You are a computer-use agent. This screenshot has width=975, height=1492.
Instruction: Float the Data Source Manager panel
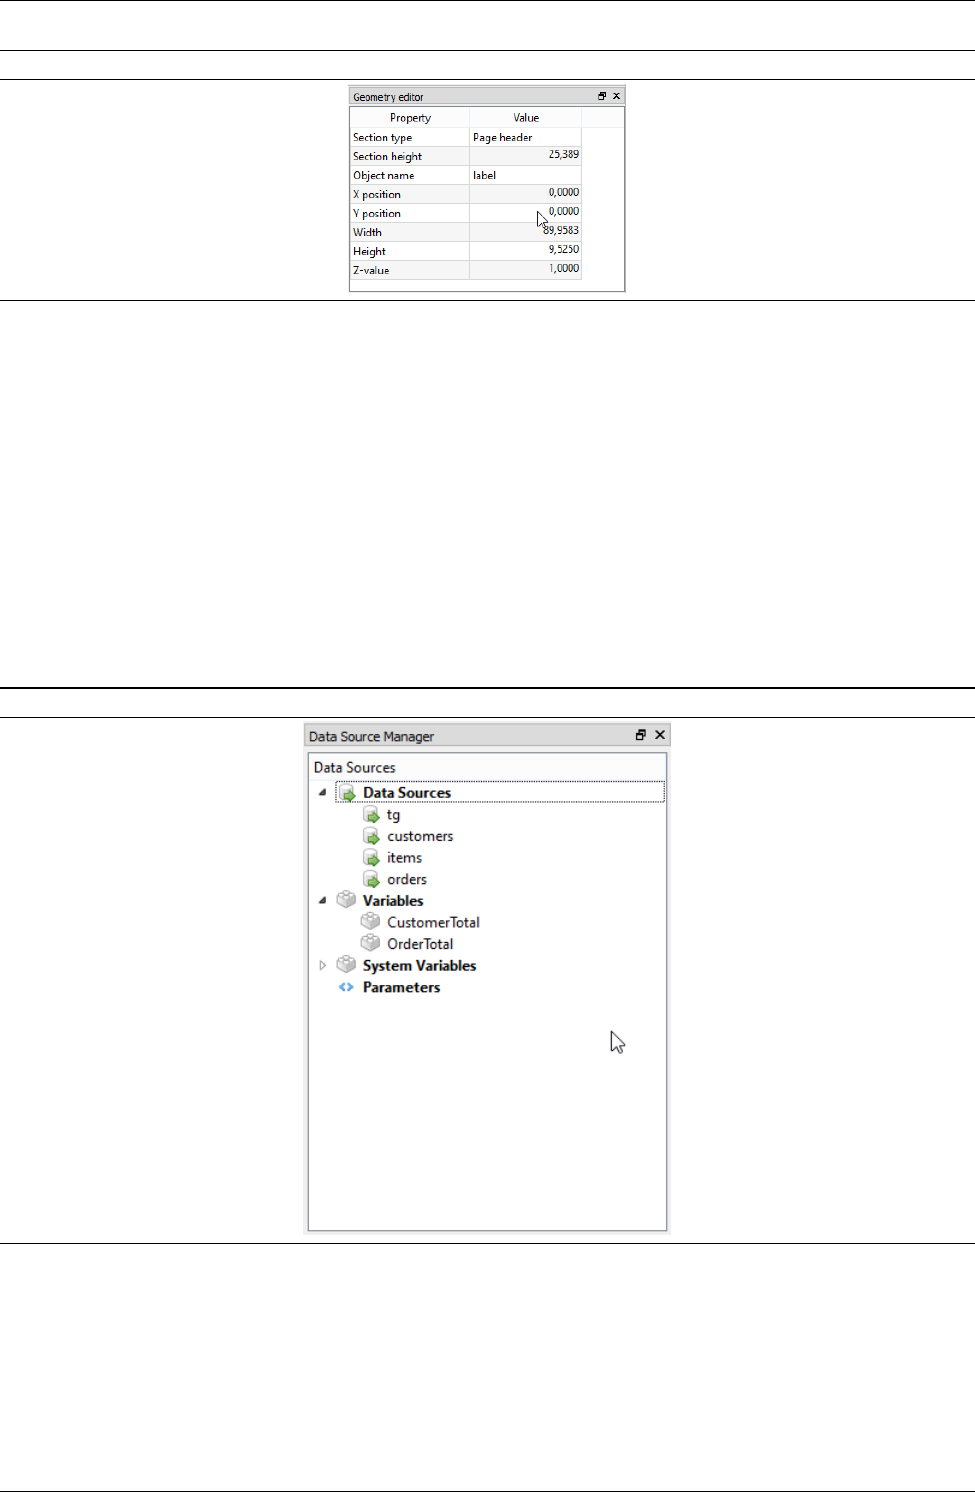pyautogui.click(x=641, y=735)
